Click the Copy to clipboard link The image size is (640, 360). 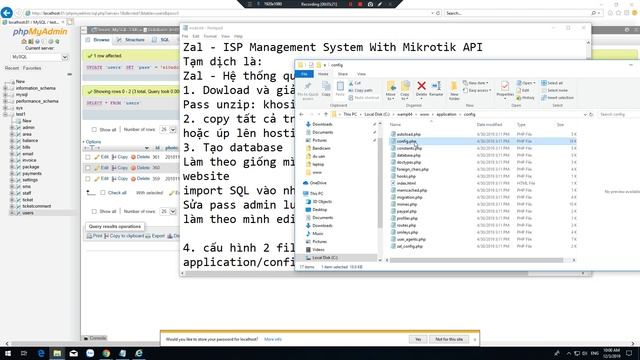pyautogui.click(x=123, y=236)
